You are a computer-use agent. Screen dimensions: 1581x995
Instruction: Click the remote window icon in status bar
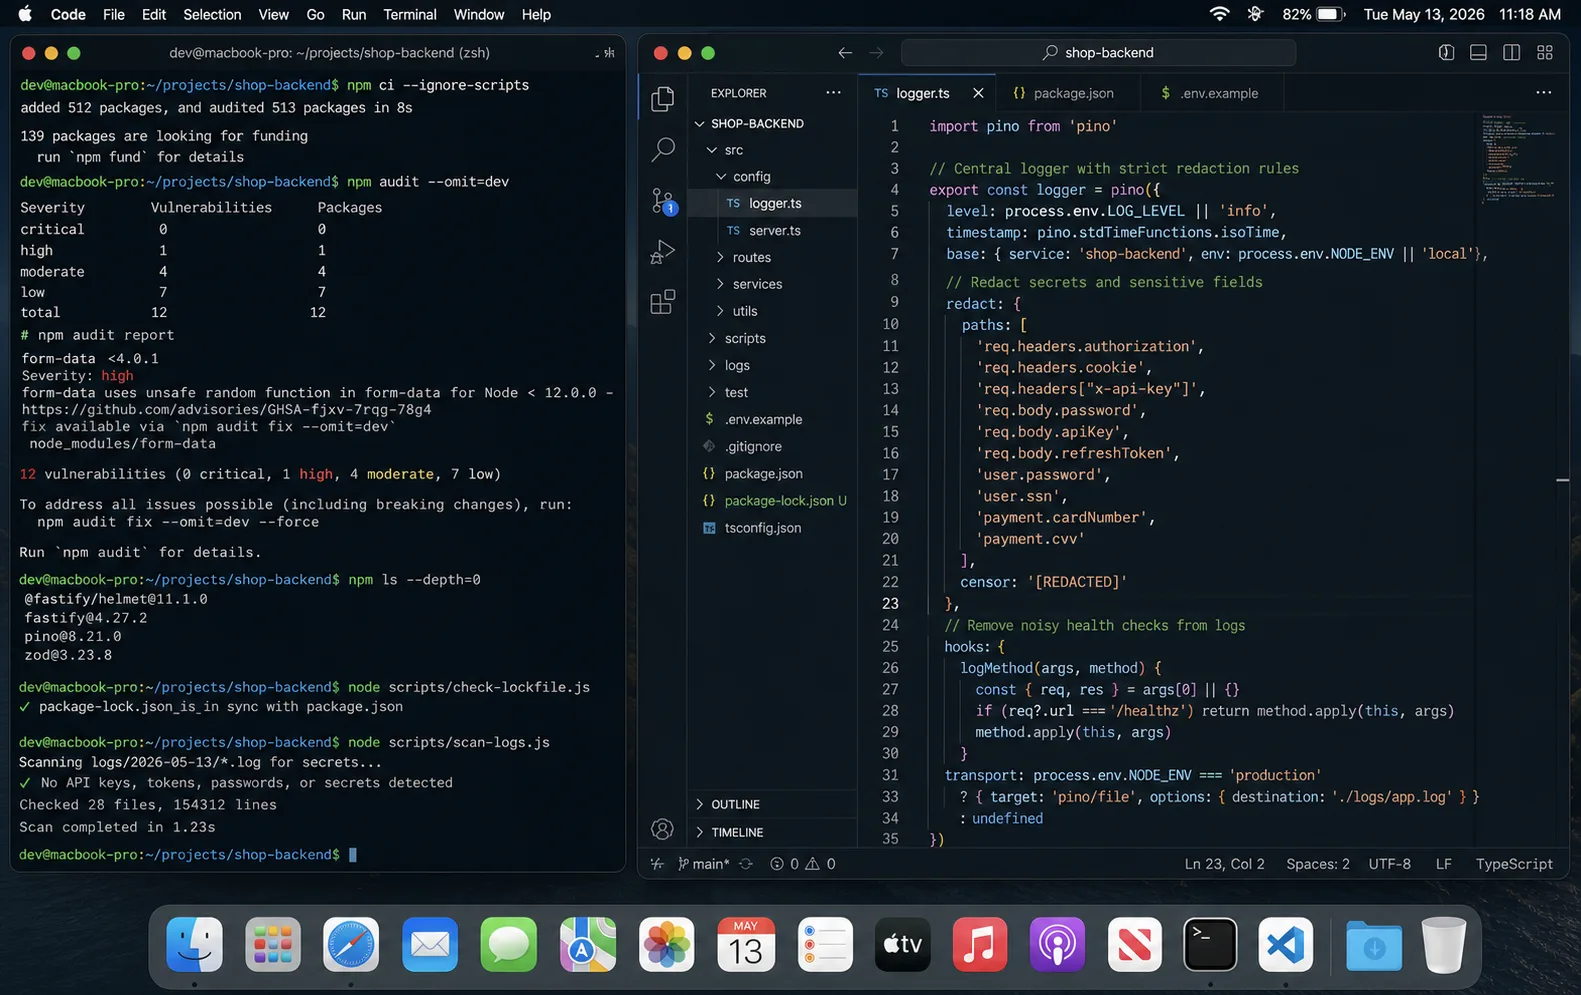[x=656, y=864]
